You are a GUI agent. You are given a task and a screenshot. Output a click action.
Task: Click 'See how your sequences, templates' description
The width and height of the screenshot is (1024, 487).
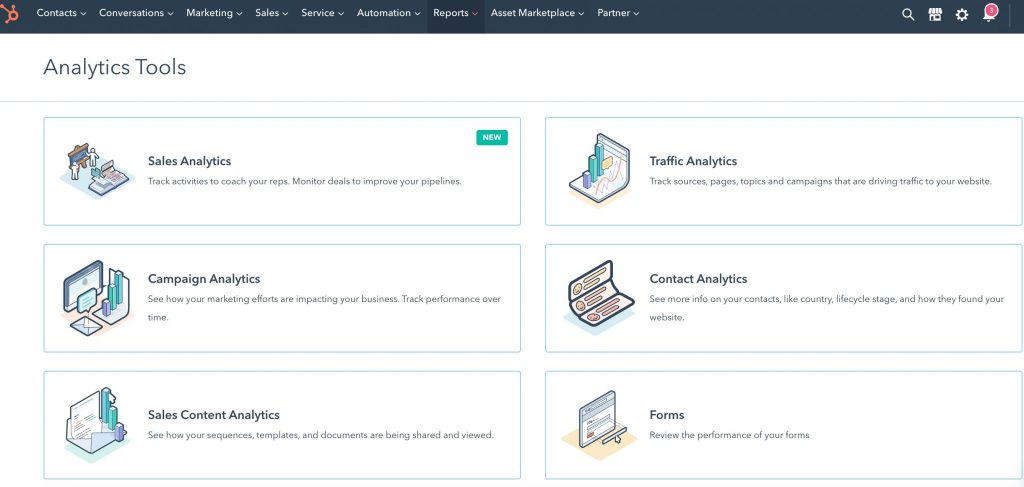click(321, 435)
